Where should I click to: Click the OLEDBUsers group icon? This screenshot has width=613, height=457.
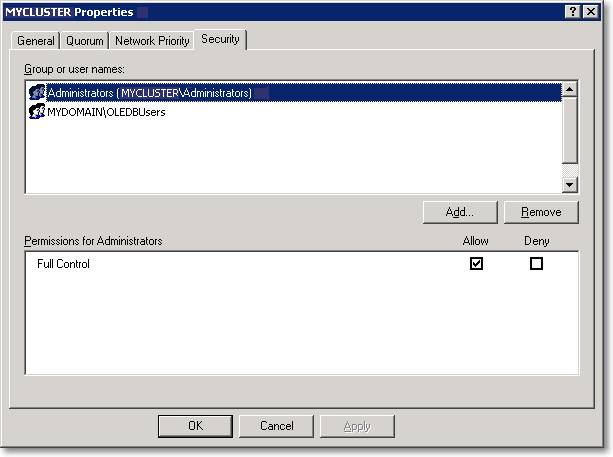(x=37, y=112)
